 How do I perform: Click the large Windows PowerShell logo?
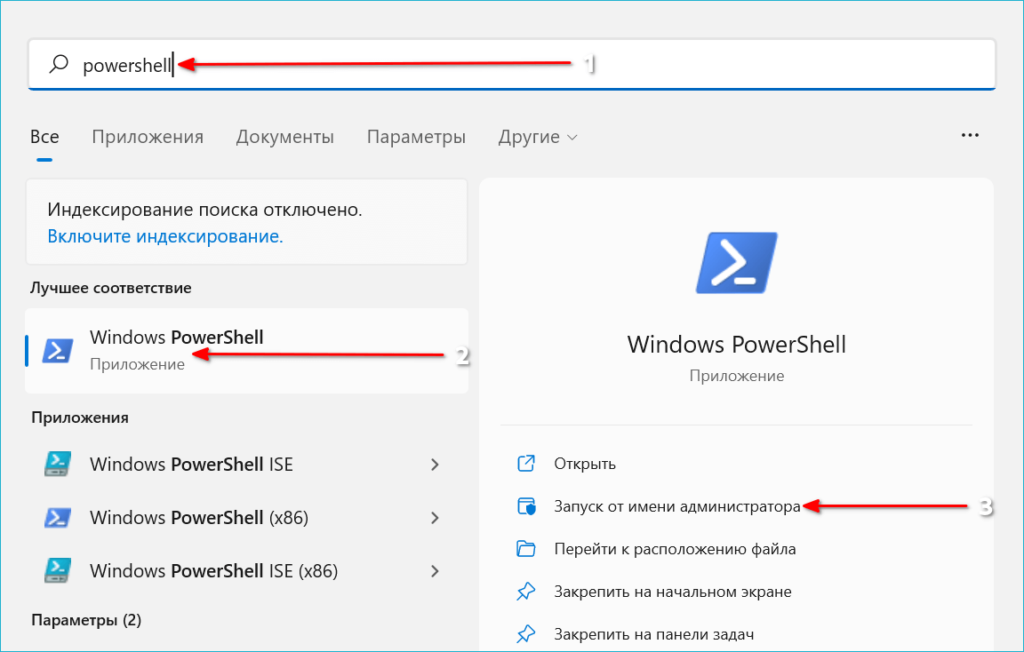(x=736, y=264)
